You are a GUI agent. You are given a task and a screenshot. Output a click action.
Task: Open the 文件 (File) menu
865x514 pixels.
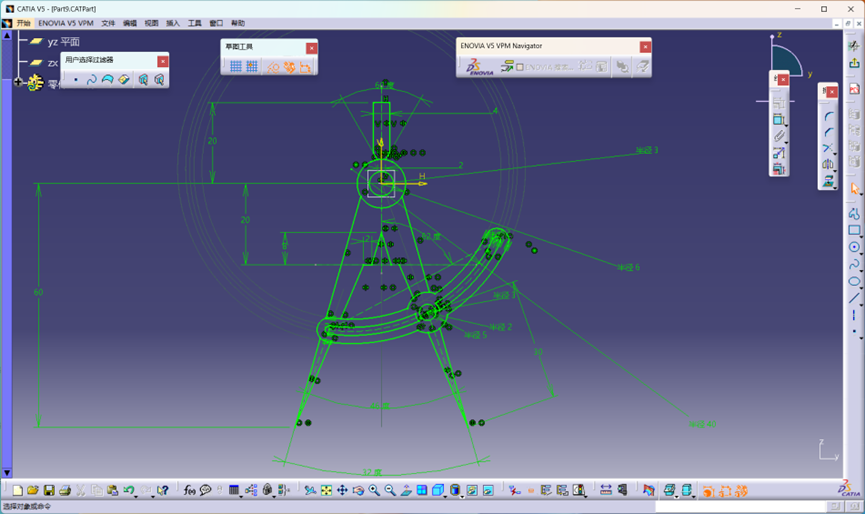(x=108, y=23)
